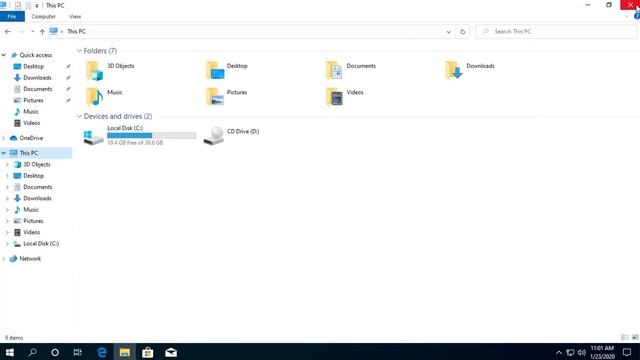This screenshot has width=640, height=360.
Task: Select Network in navigation pane
Action: pyautogui.click(x=30, y=259)
